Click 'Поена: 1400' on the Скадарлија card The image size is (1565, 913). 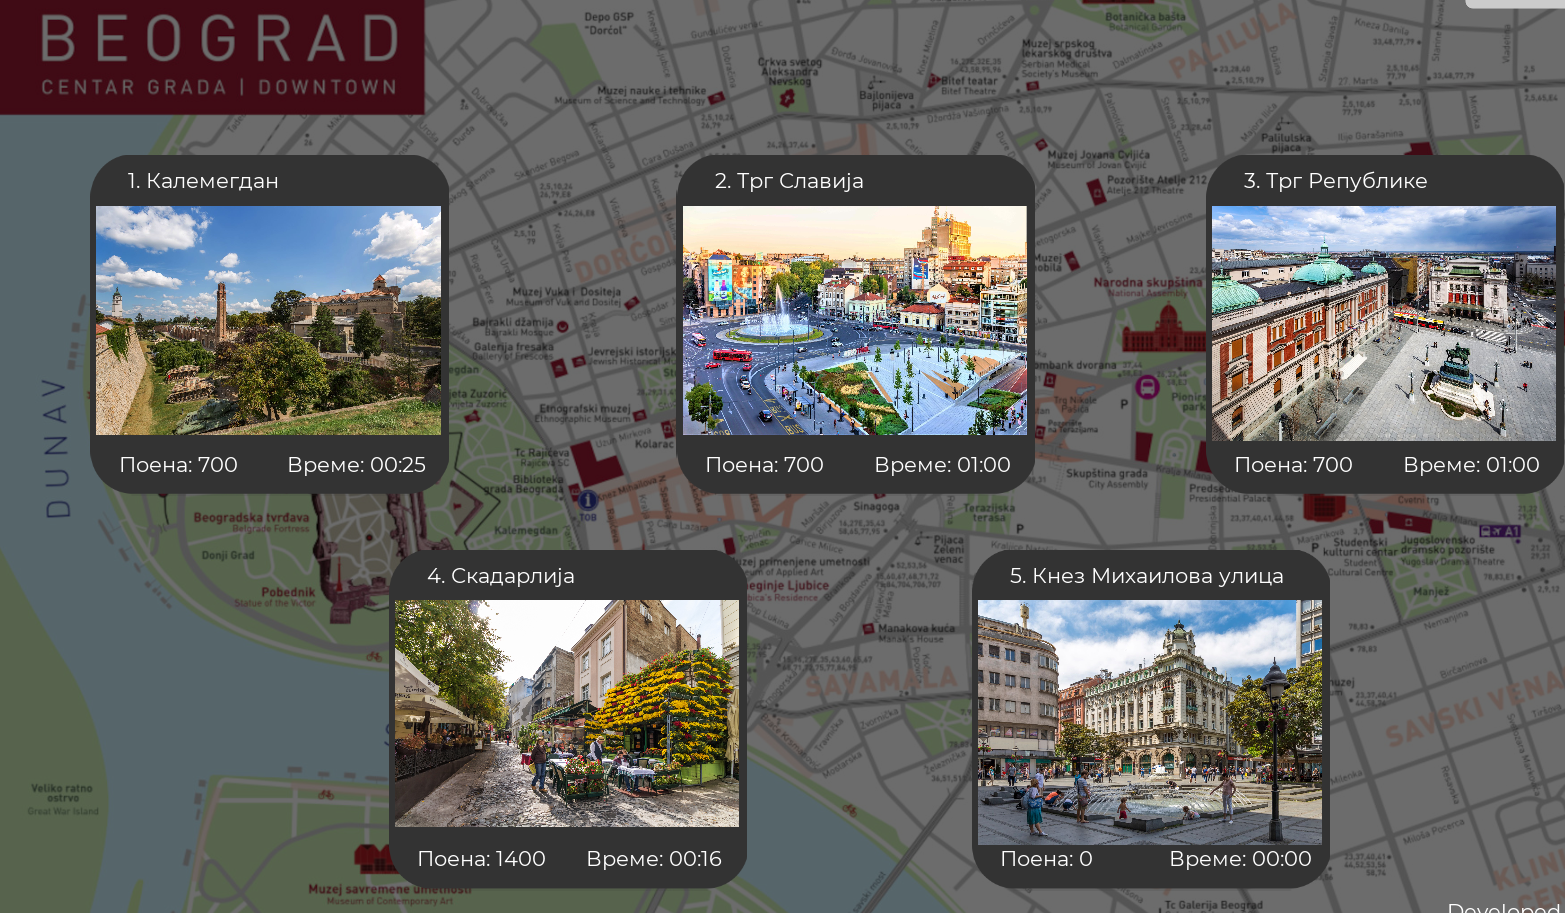coord(481,859)
